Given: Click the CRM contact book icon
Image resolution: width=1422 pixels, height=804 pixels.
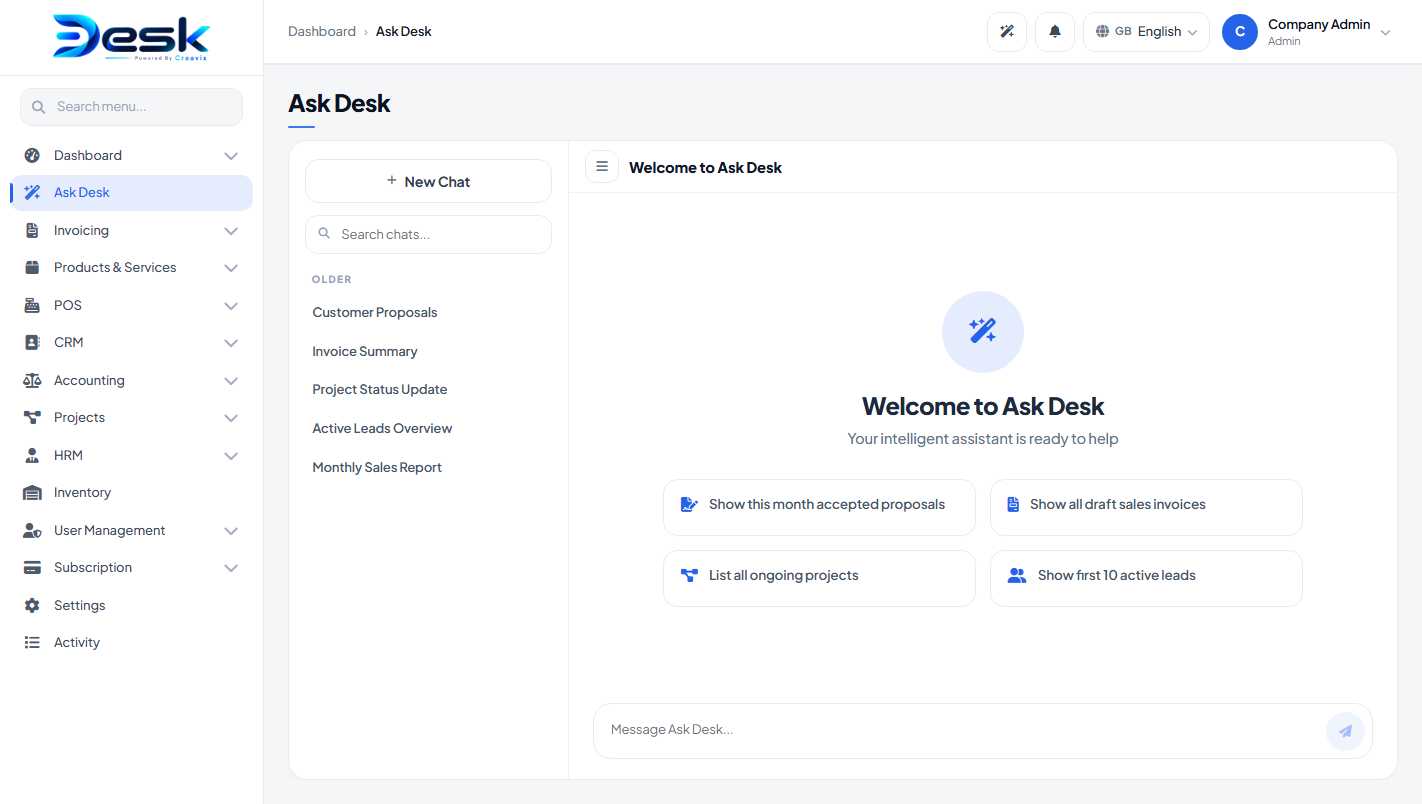Looking at the screenshot, I should 32,343.
